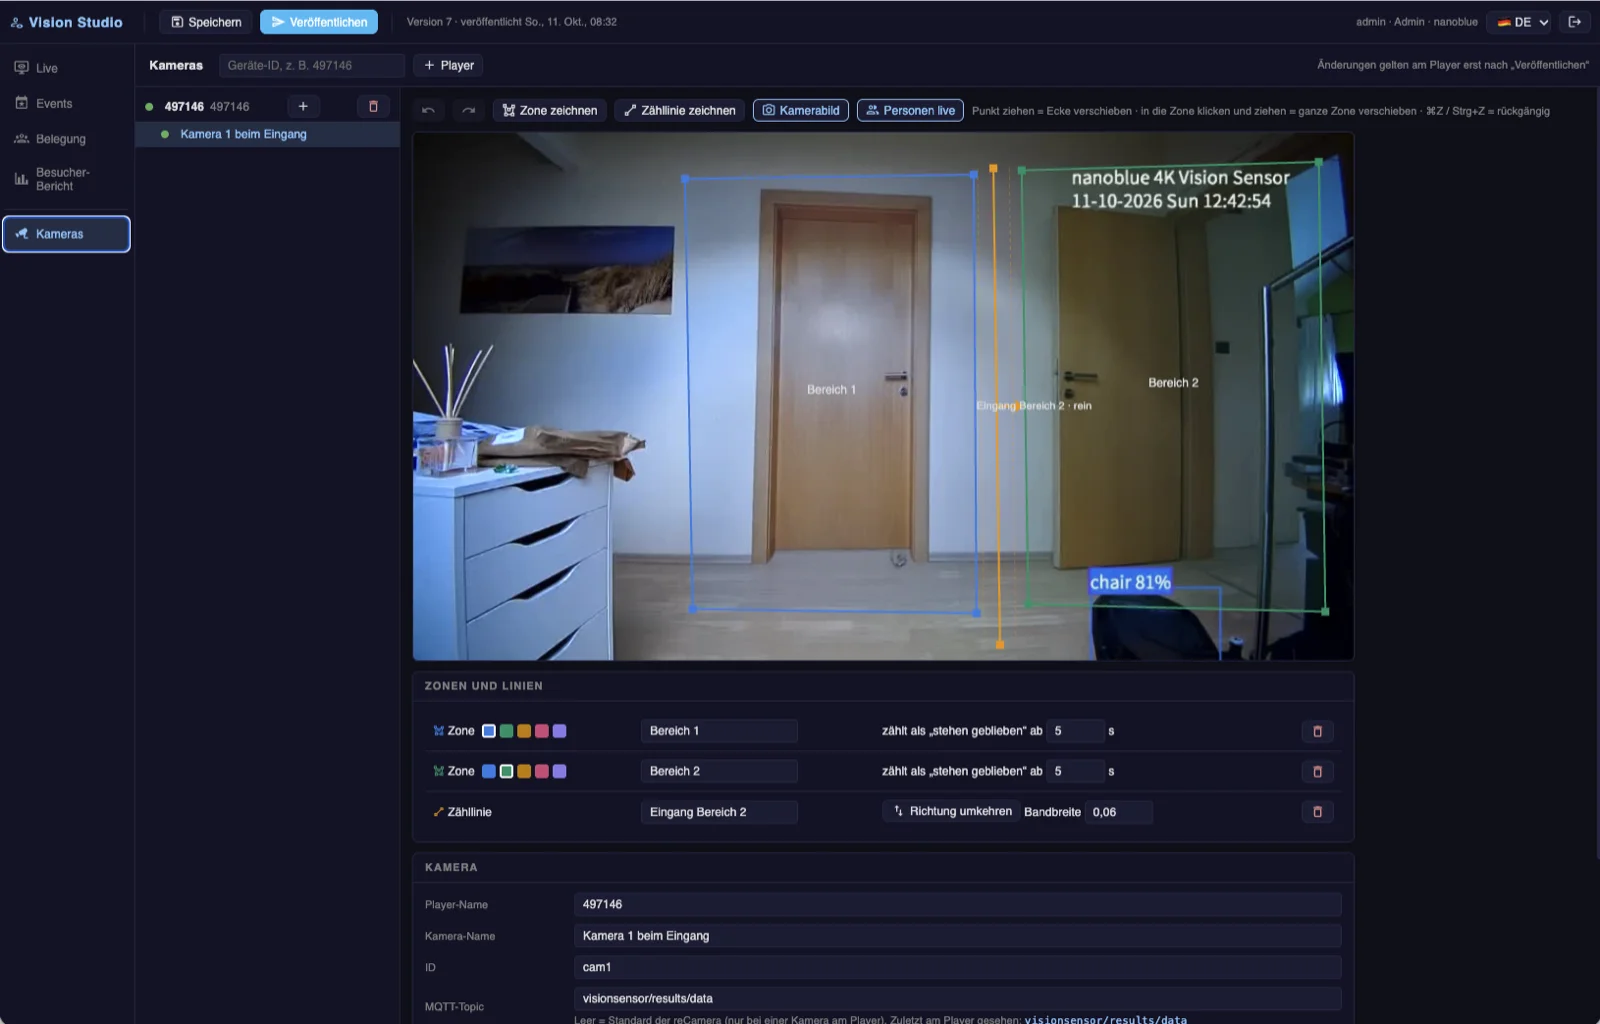Click Richtung umkehren for the counting line
This screenshot has height=1024, width=1600.
click(x=953, y=811)
